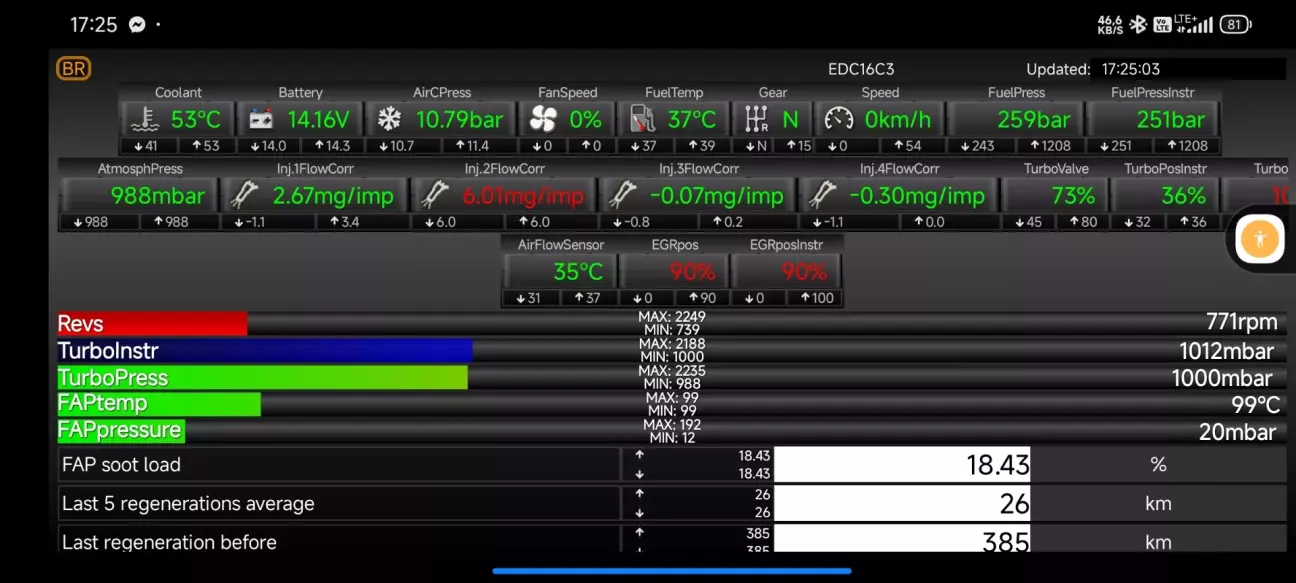Tap the battery level 81 indicator
Viewport: 1296px width, 583px height.
pos(1235,24)
